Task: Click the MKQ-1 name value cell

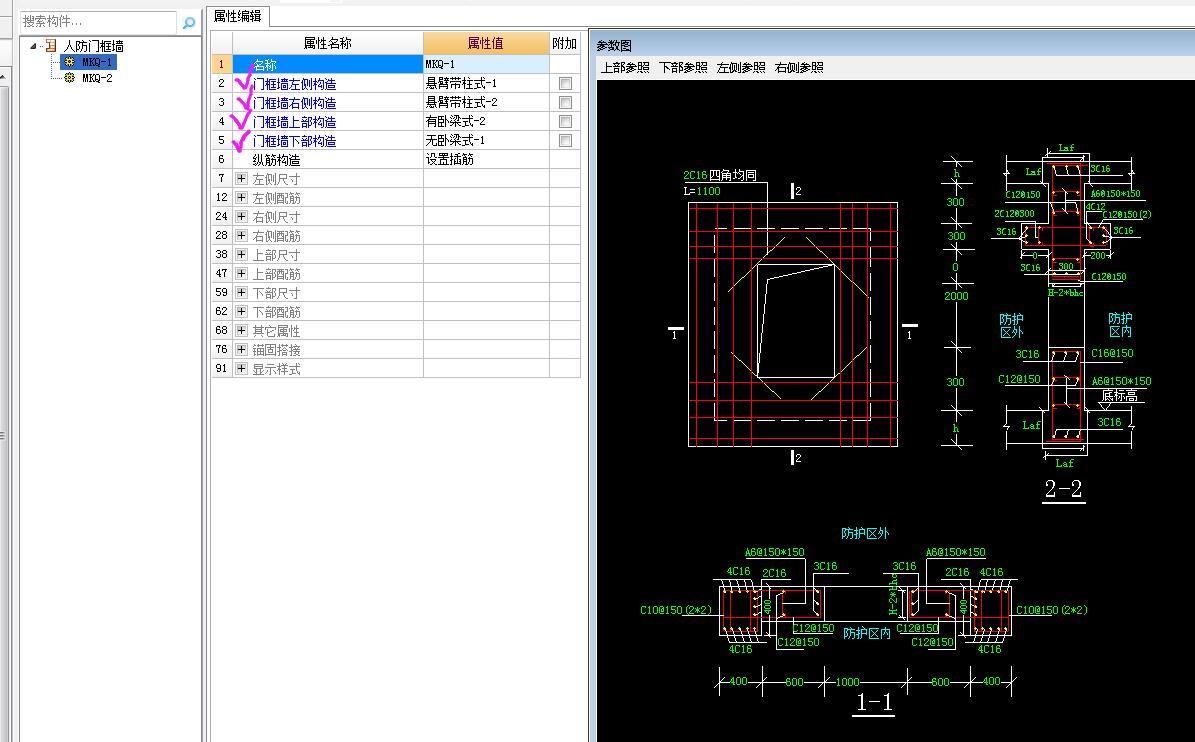Action: [x=485, y=65]
